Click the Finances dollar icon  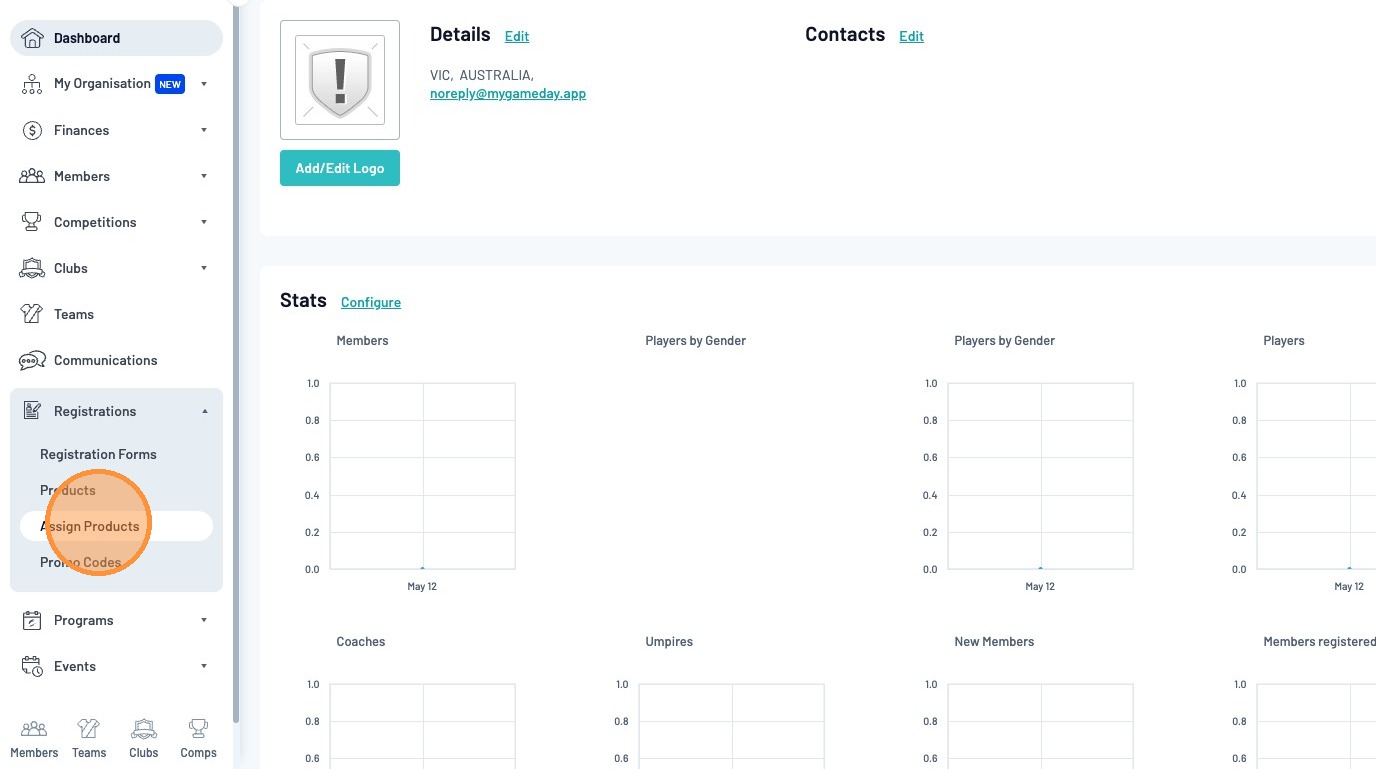(32, 130)
